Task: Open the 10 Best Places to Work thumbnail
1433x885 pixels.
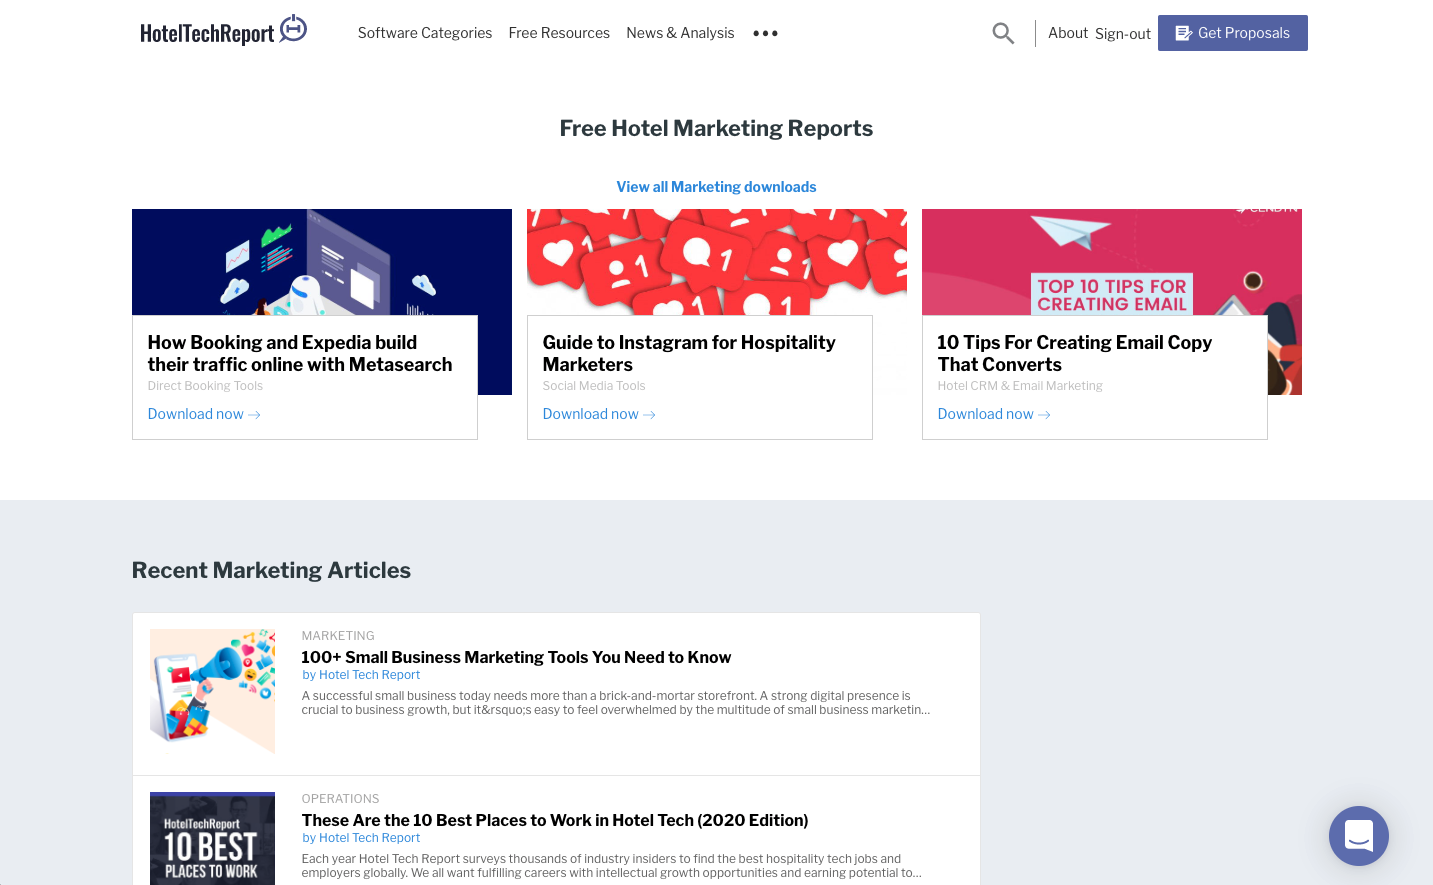Action: coord(212,838)
